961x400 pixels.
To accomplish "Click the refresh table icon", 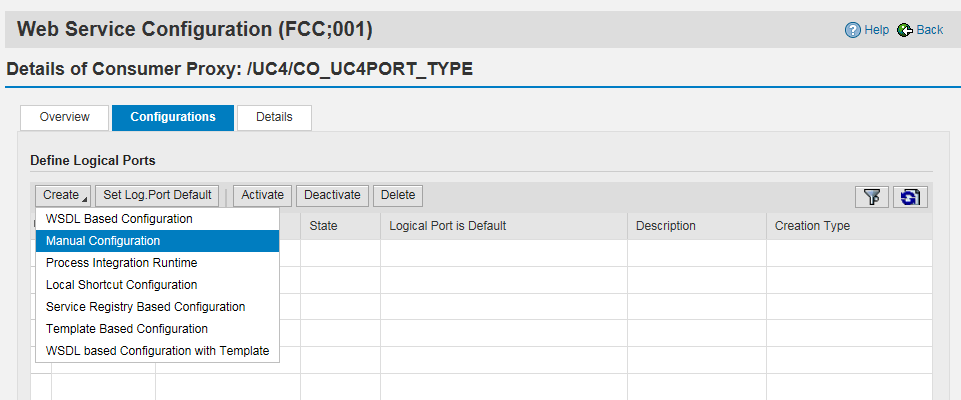I will [x=909, y=197].
